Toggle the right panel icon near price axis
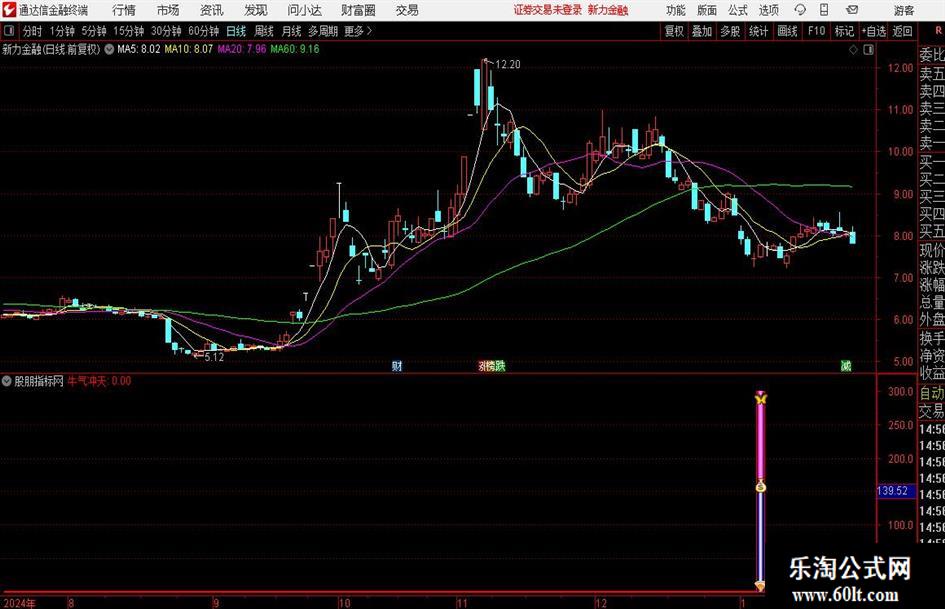Viewport: 945px width, 609px height. click(868, 50)
